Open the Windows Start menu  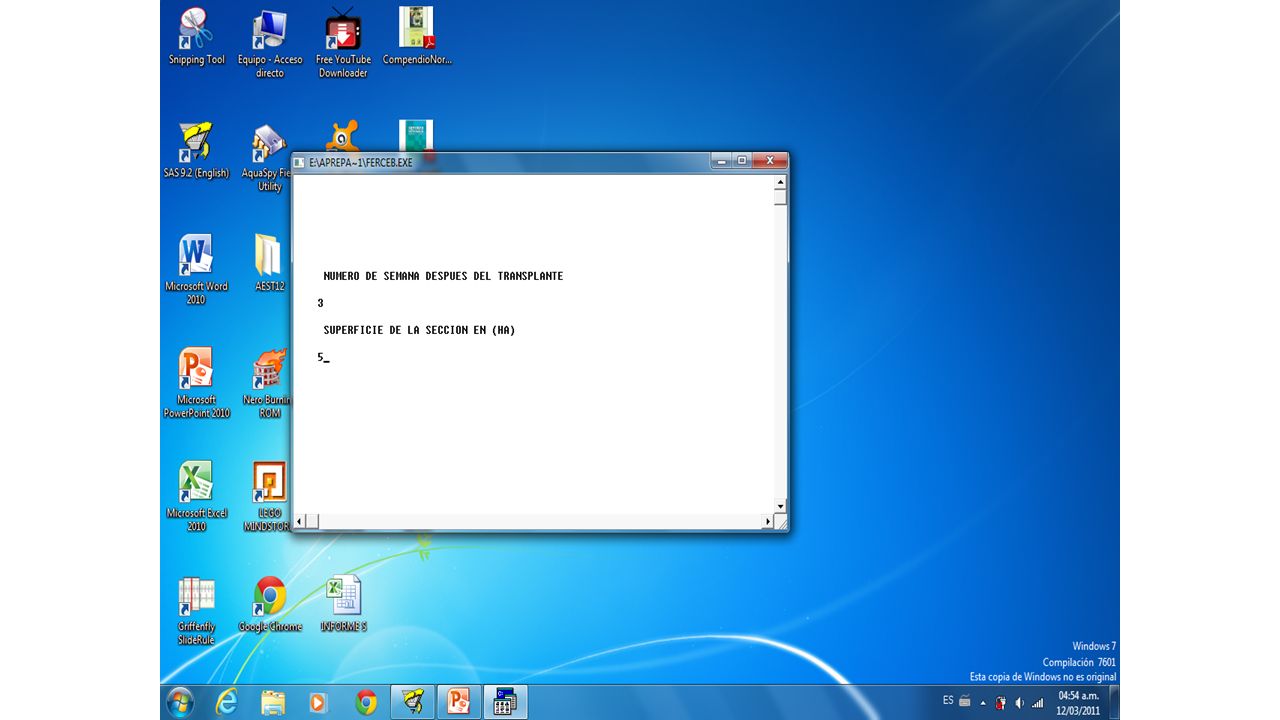tap(181, 702)
